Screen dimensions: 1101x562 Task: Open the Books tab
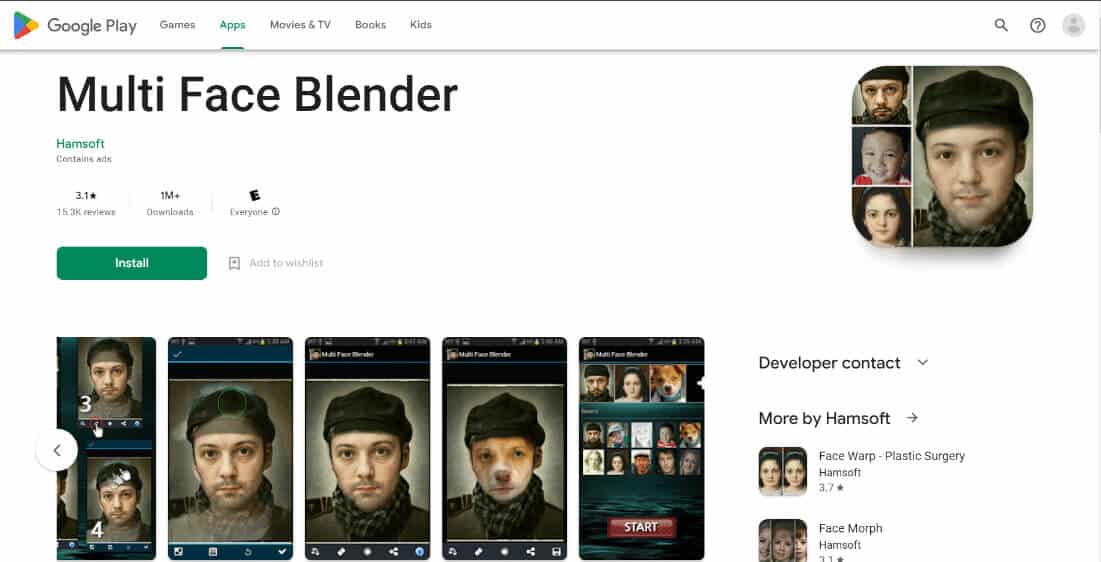[x=370, y=25]
